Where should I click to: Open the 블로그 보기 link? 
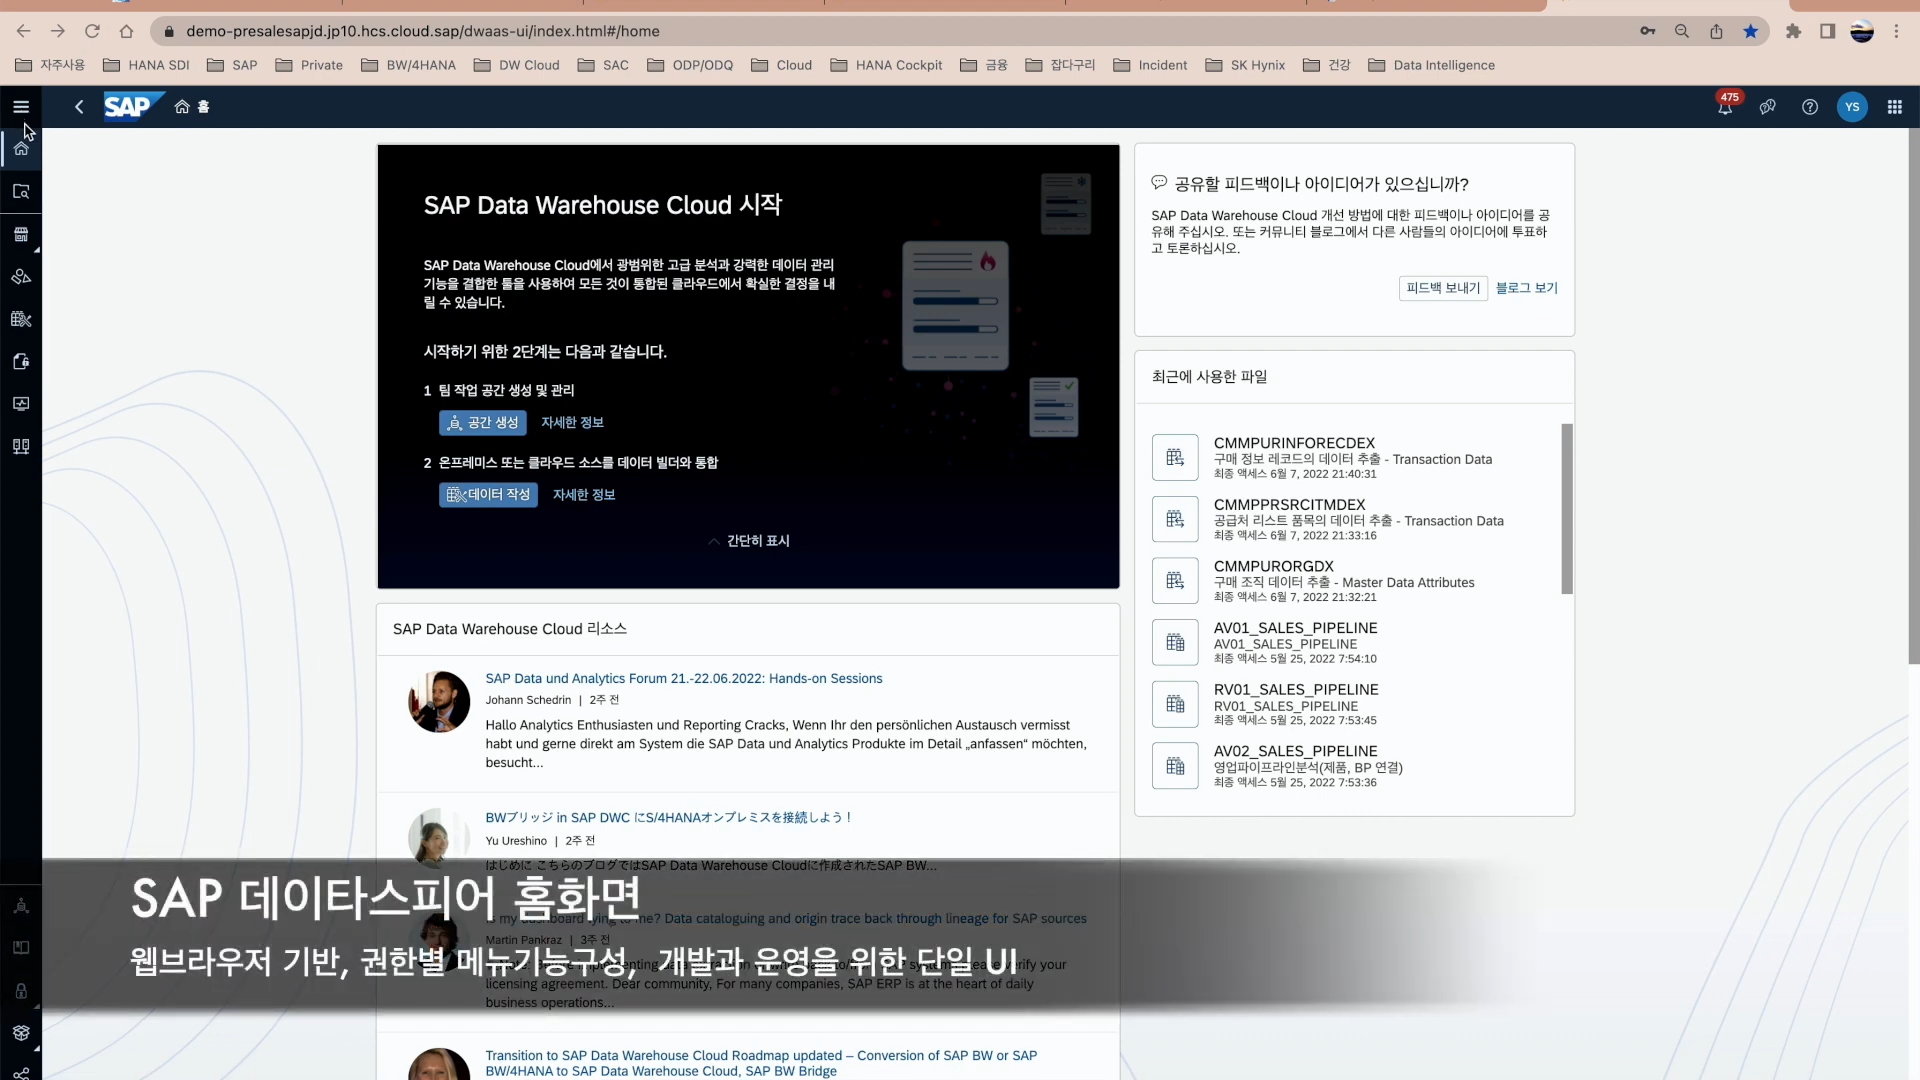tap(1526, 288)
